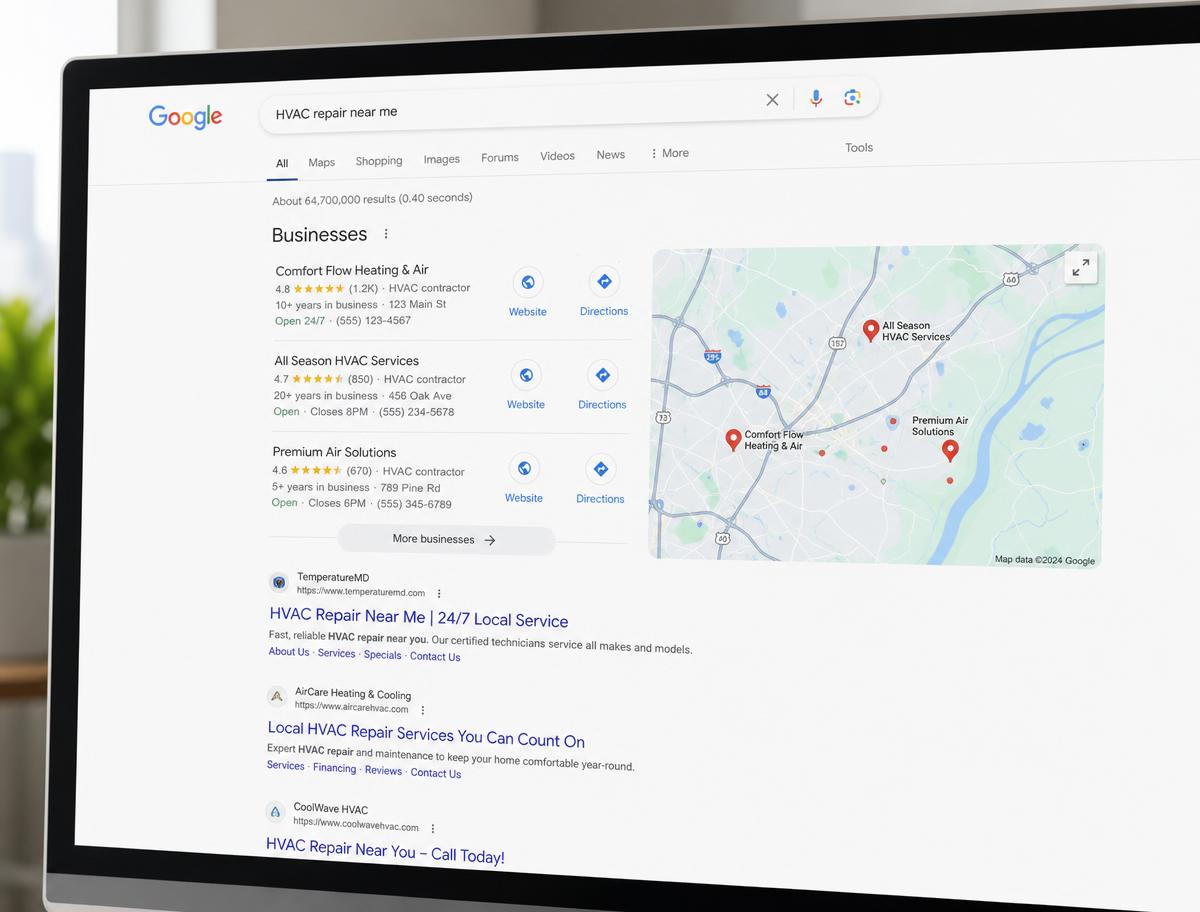Open Google Lens image search icon
1200x912 pixels.
pyautogui.click(x=852, y=97)
